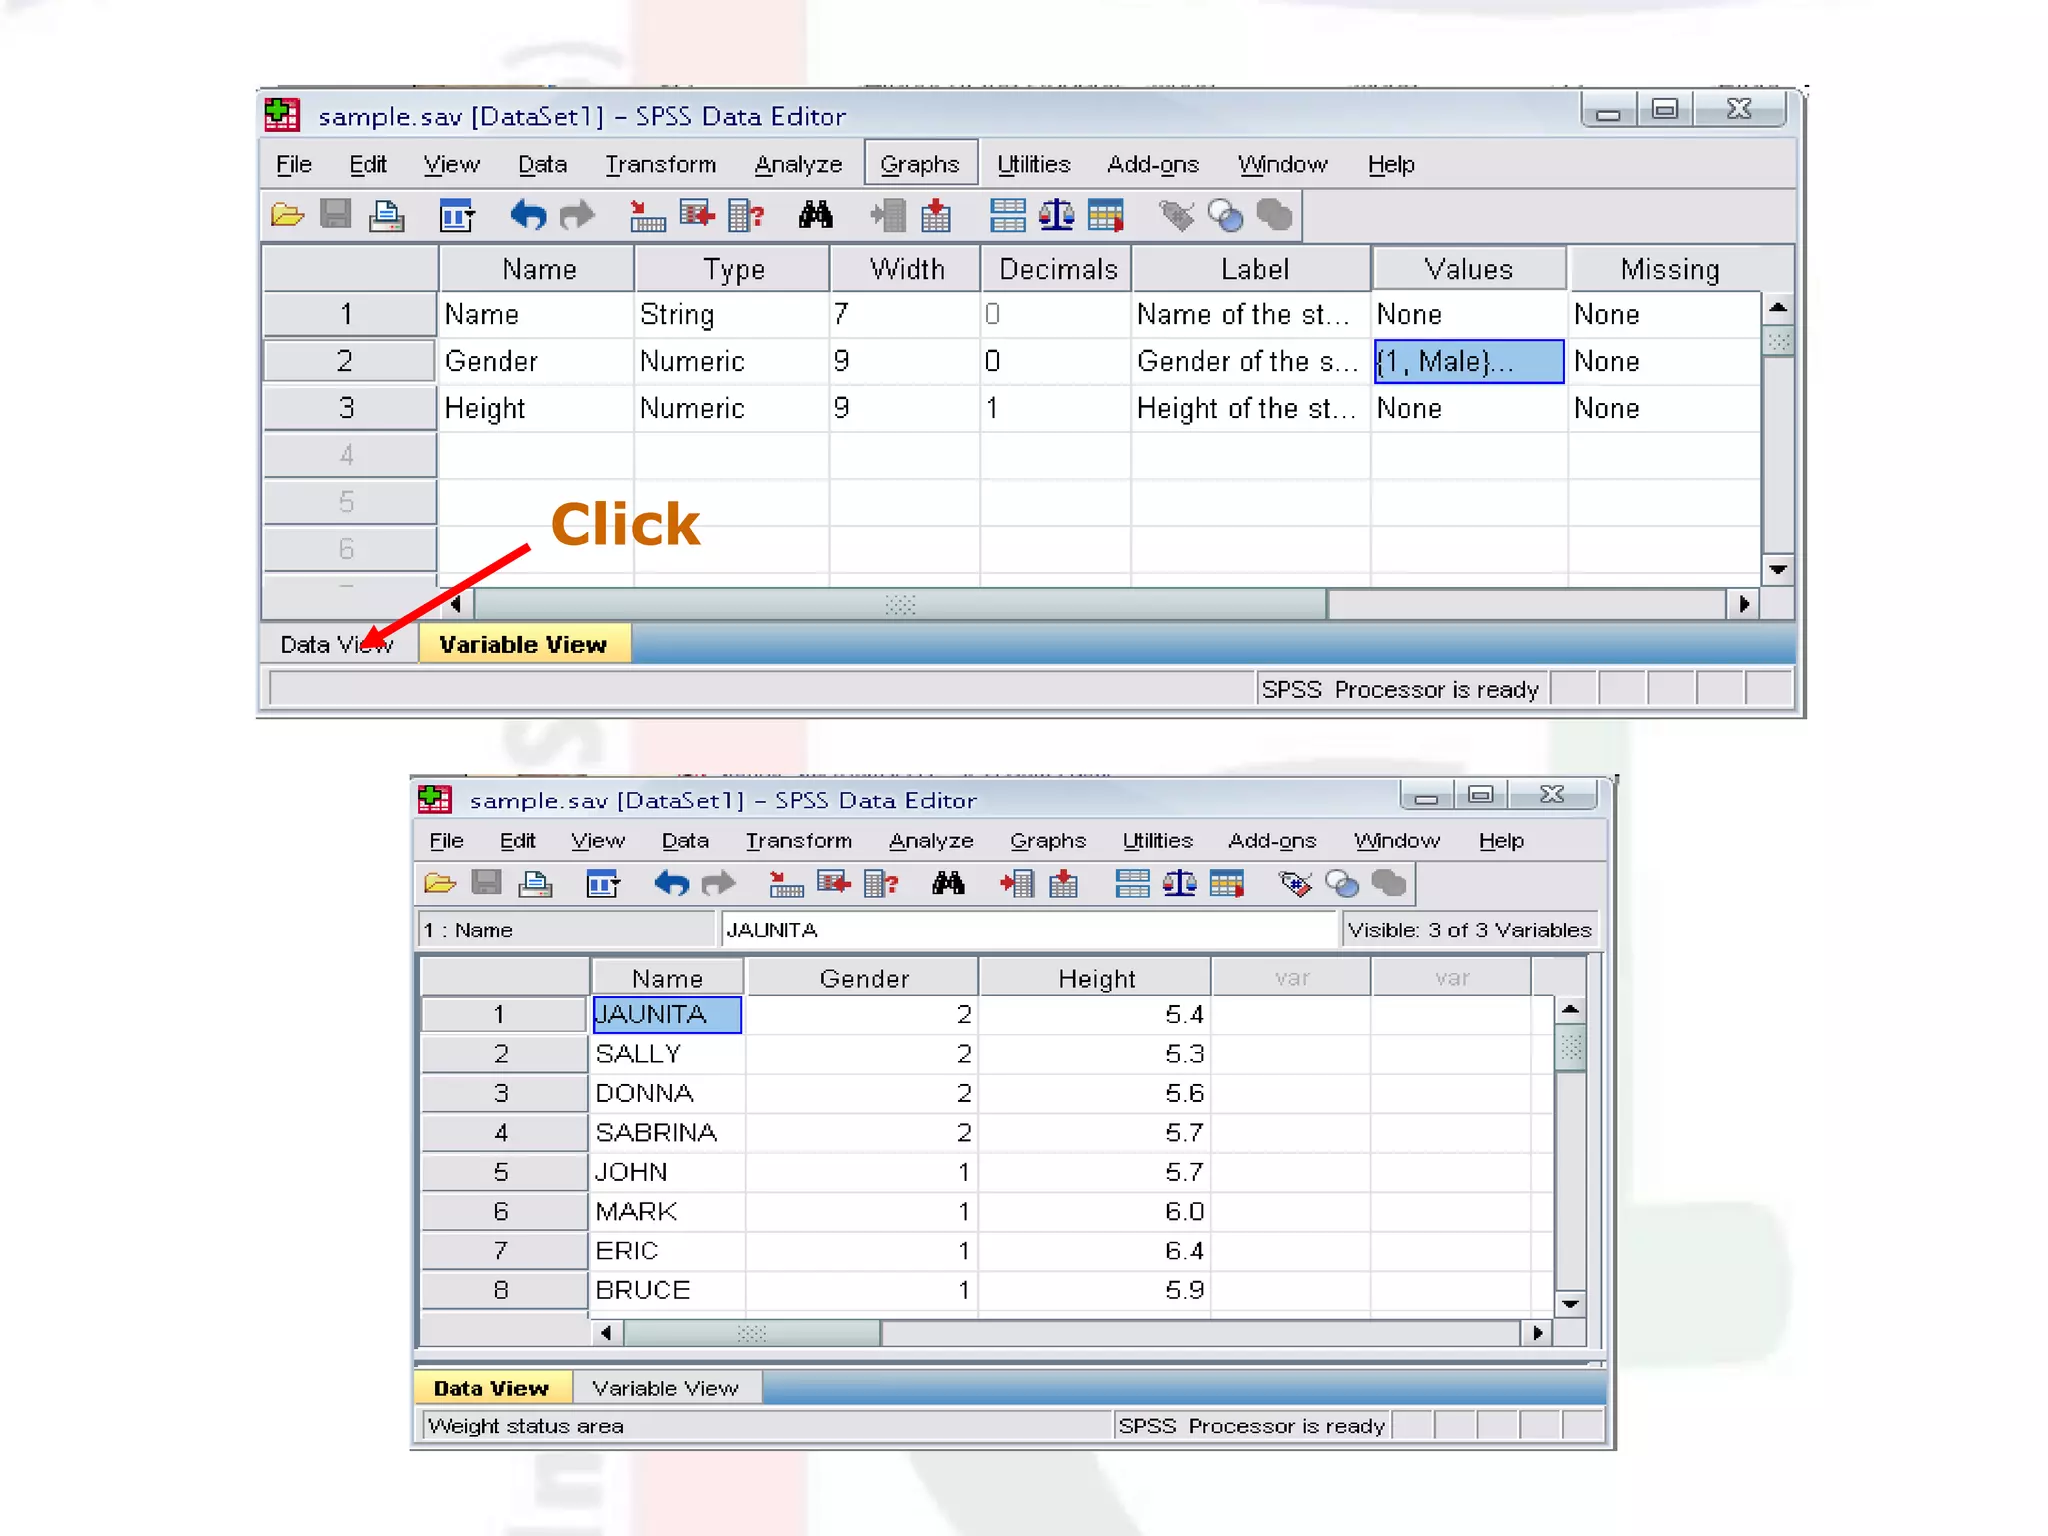The width and height of the screenshot is (2048, 1536).
Task: Click Dialog Recall icon in bottom toolbar
Action: [x=603, y=884]
